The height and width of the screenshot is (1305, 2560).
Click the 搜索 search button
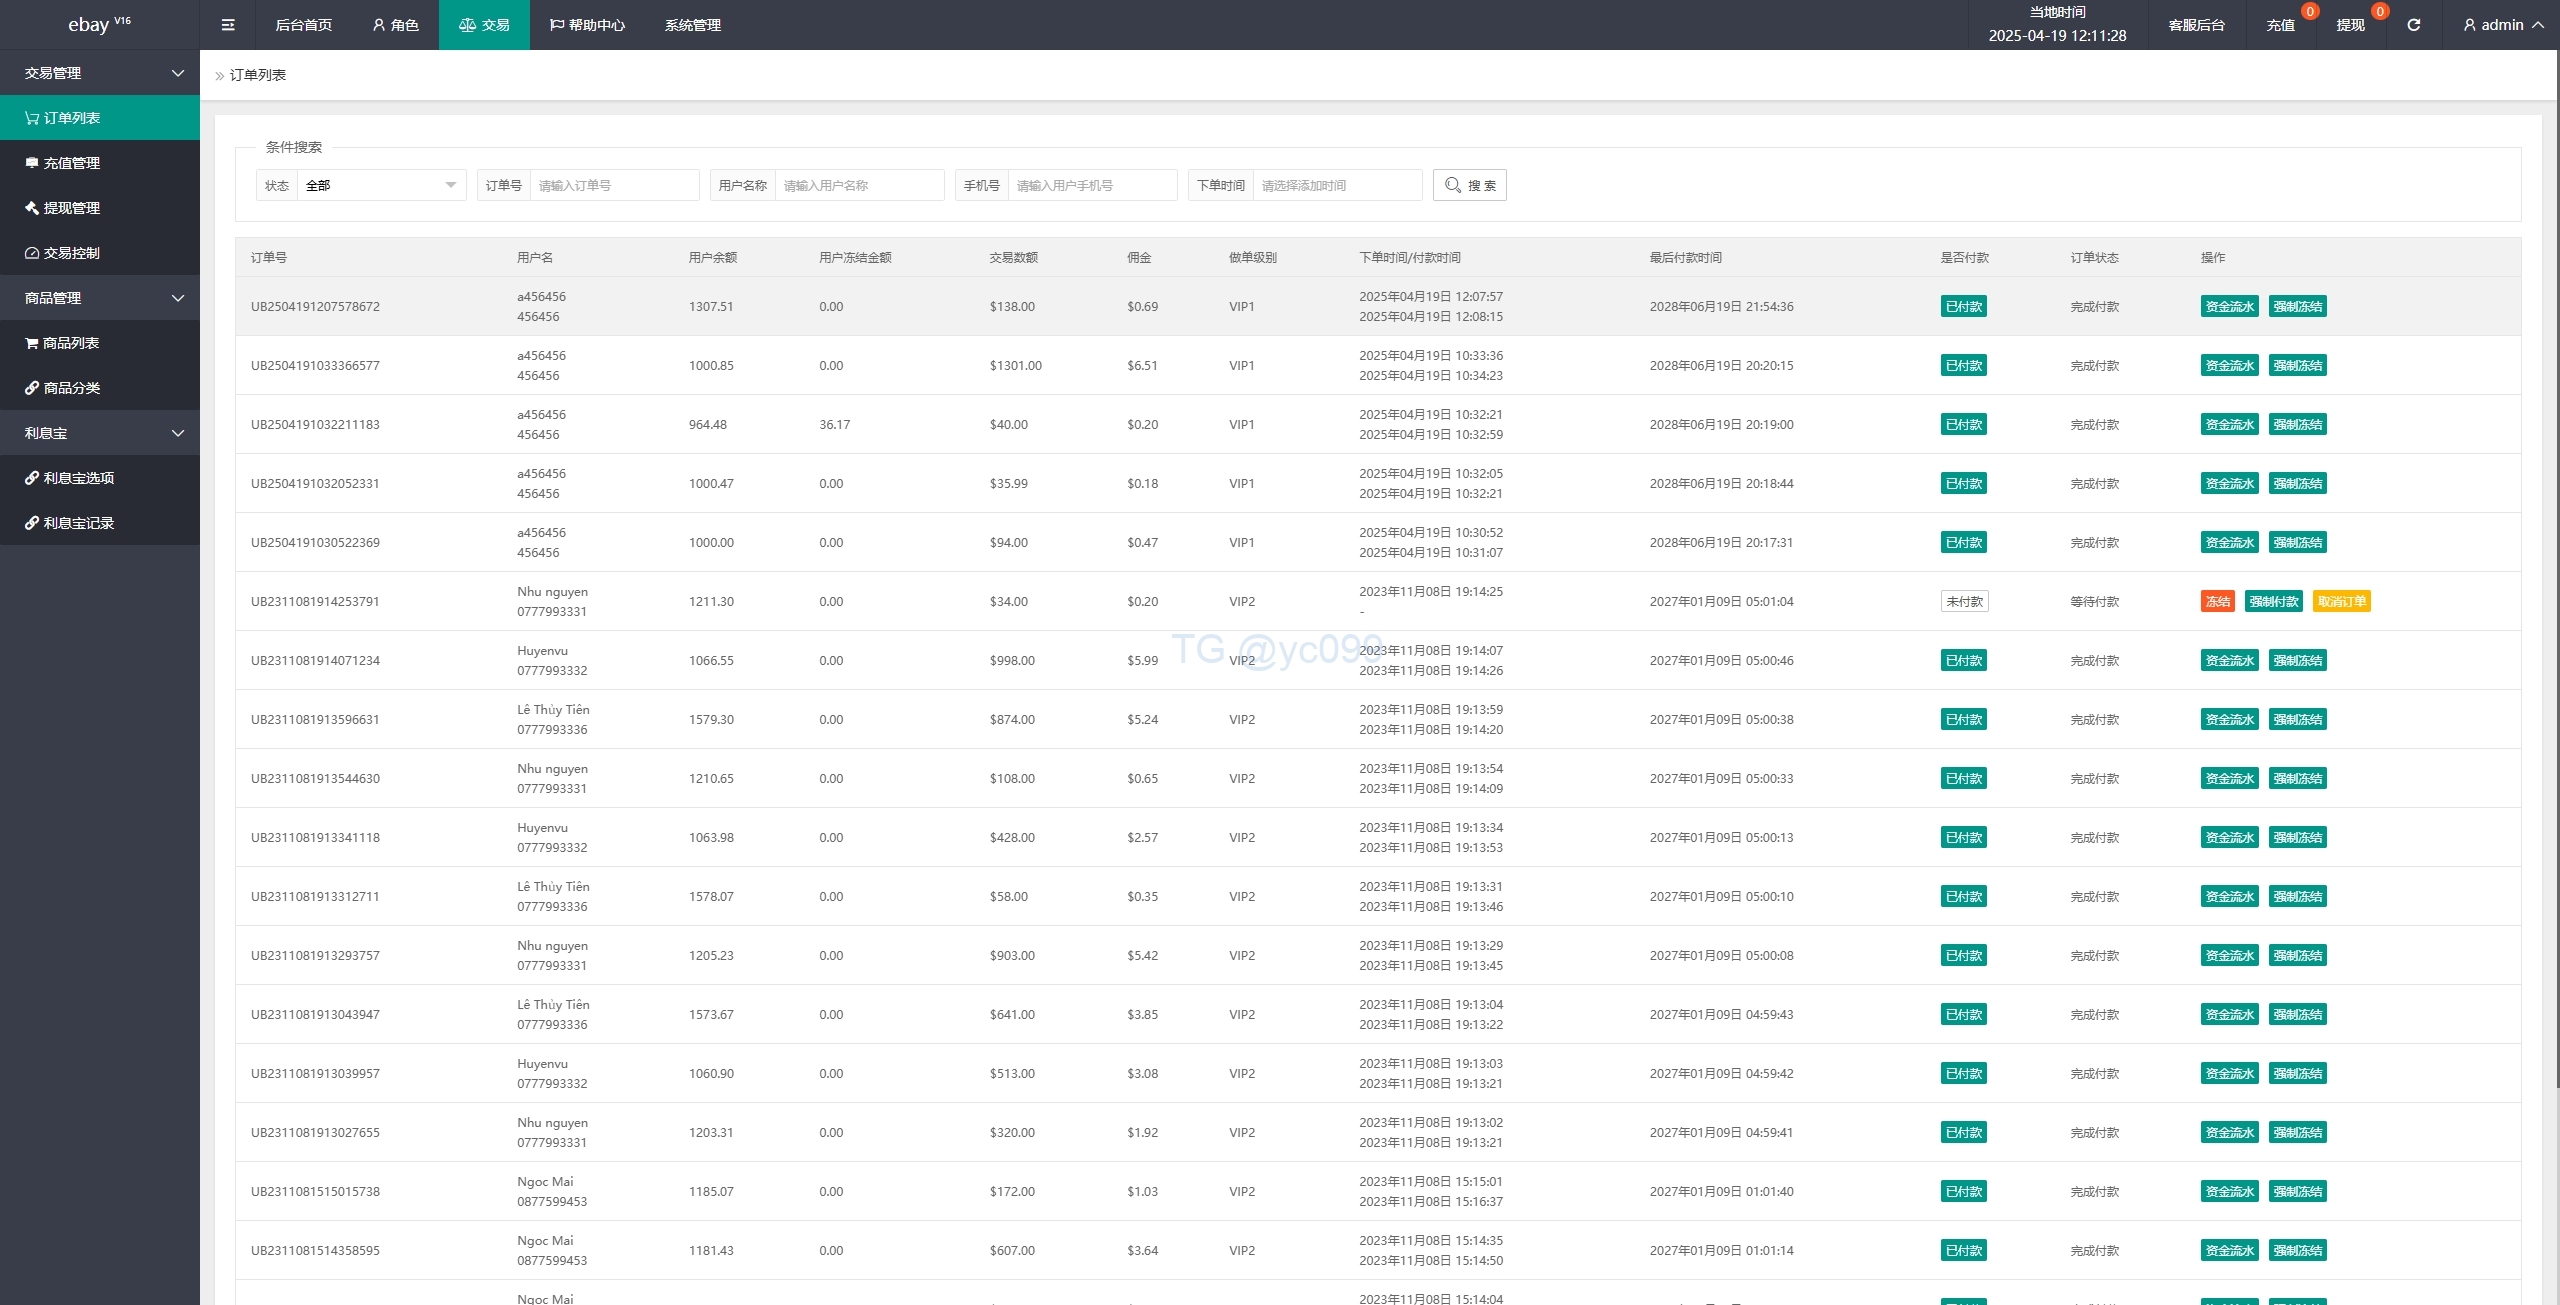pyautogui.click(x=1469, y=185)
